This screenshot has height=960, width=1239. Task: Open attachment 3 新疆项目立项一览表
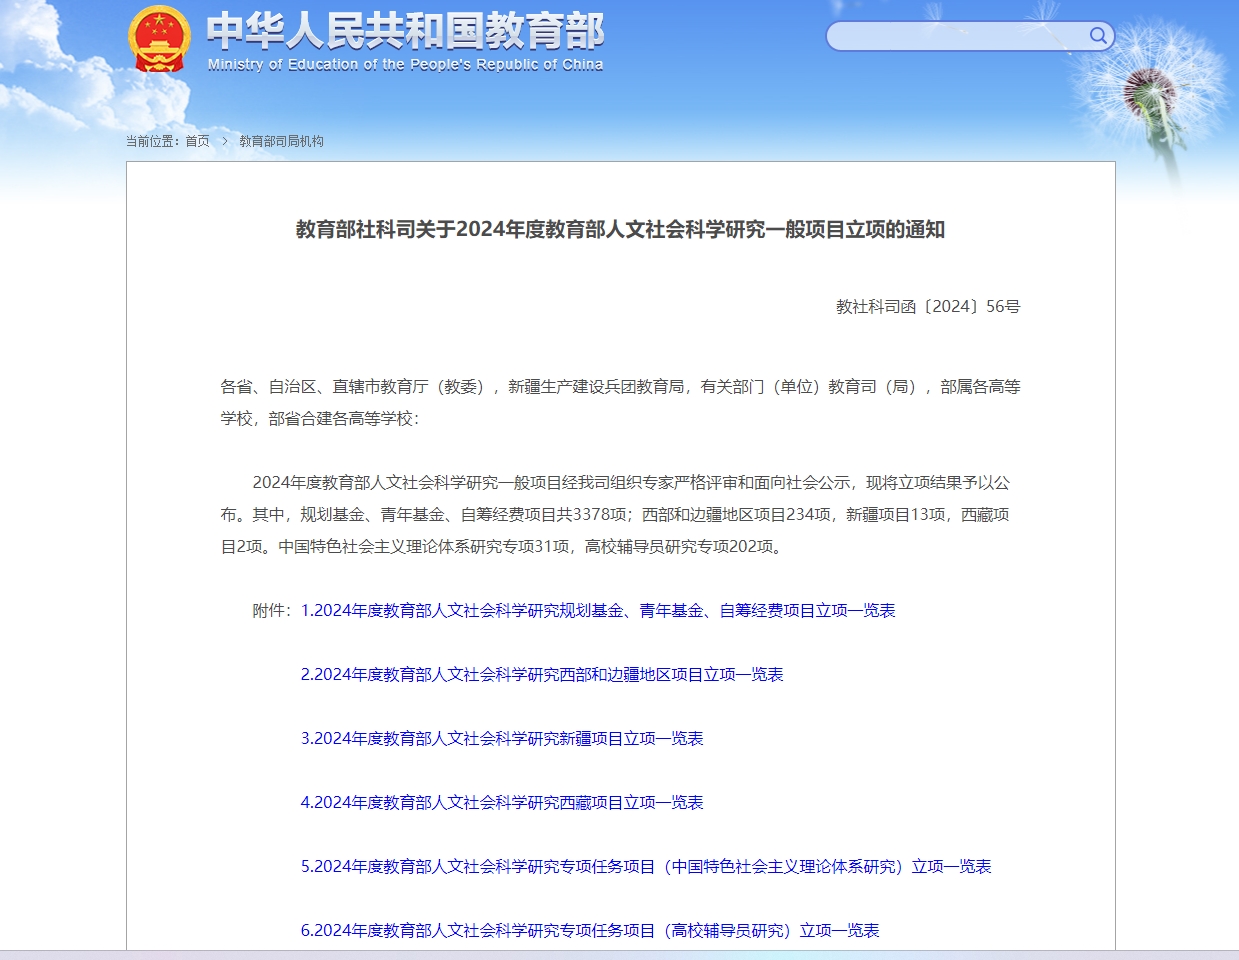[x=501, y=738]
